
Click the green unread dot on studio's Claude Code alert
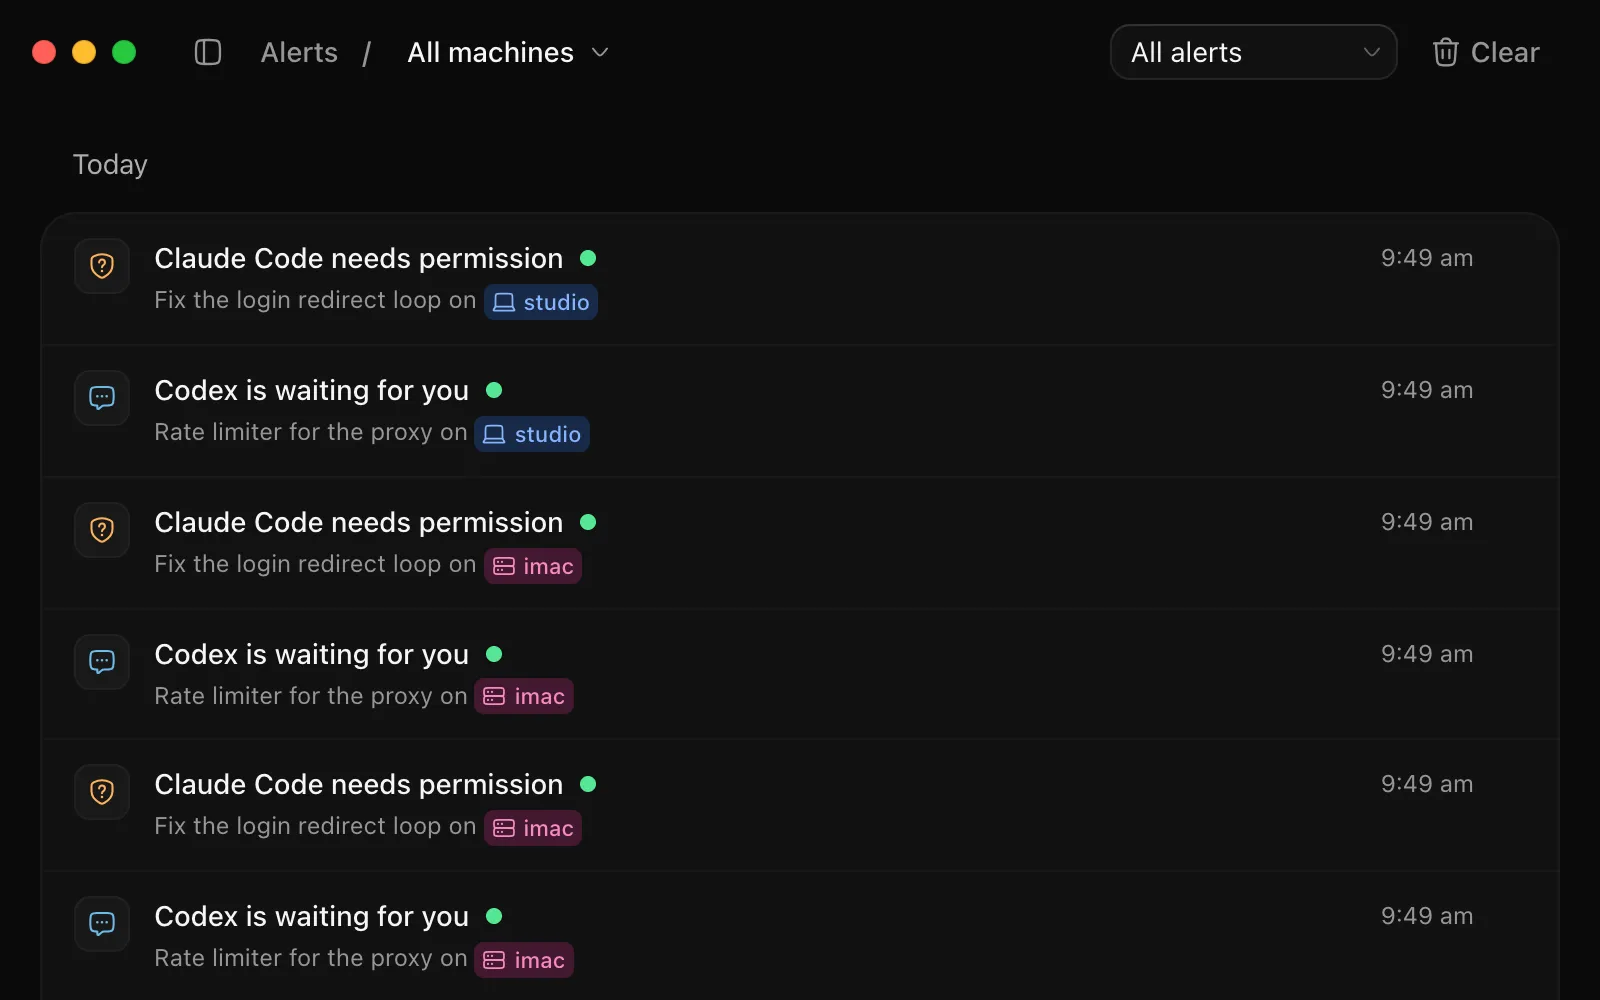tap(588, 258)
